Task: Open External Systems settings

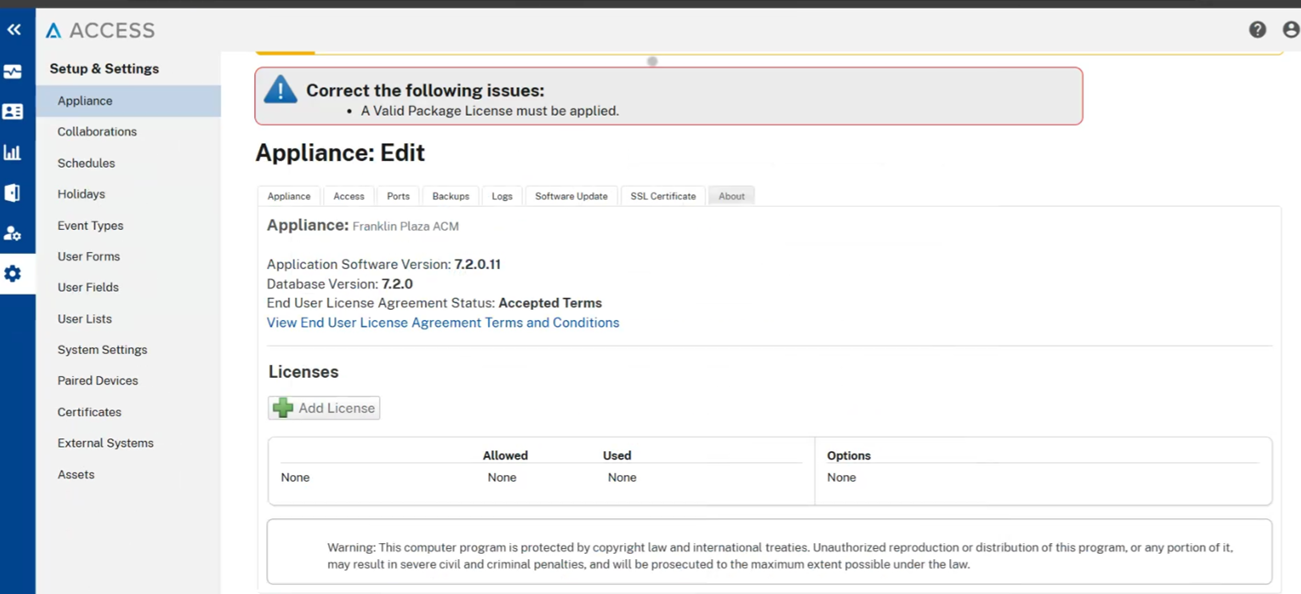Action: pyautogui.click(x=105, y=443)
